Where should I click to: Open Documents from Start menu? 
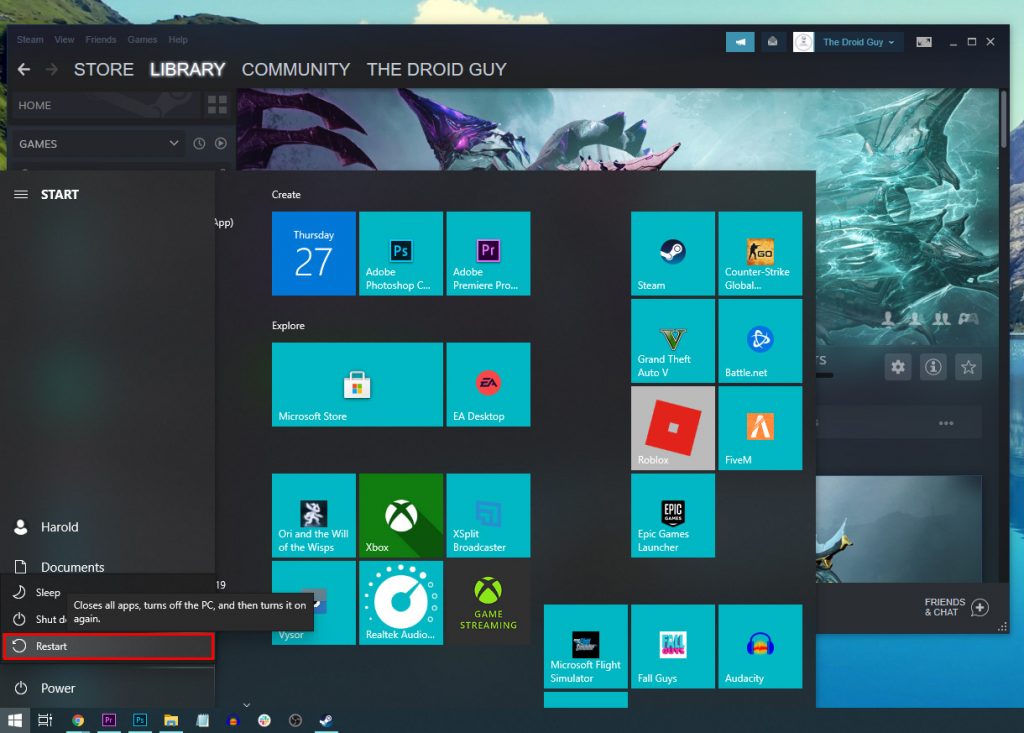pos(108,567)
